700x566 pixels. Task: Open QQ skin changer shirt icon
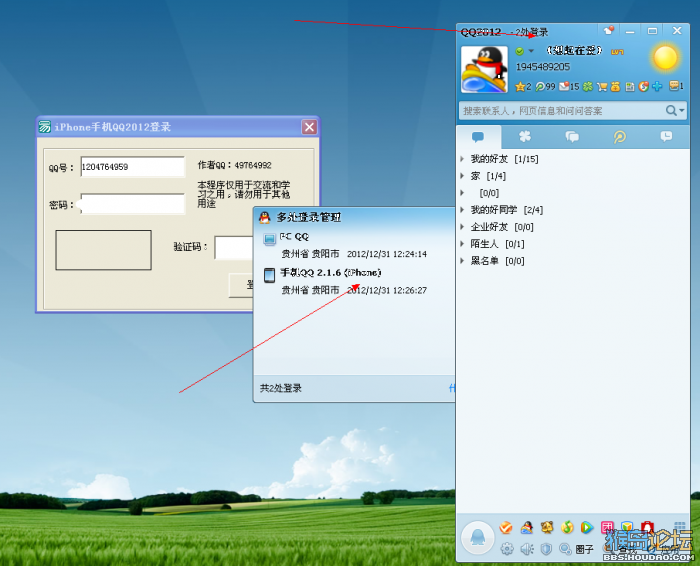609,31
